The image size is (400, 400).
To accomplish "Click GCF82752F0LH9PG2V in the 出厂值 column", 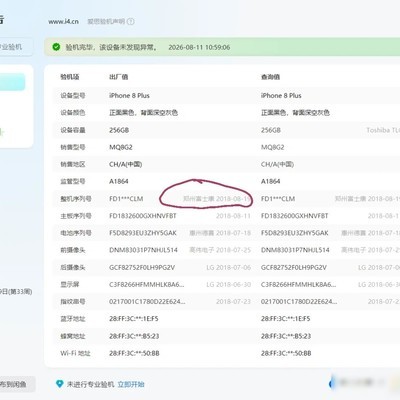I will pyautogui.click(x=142, y=267).
